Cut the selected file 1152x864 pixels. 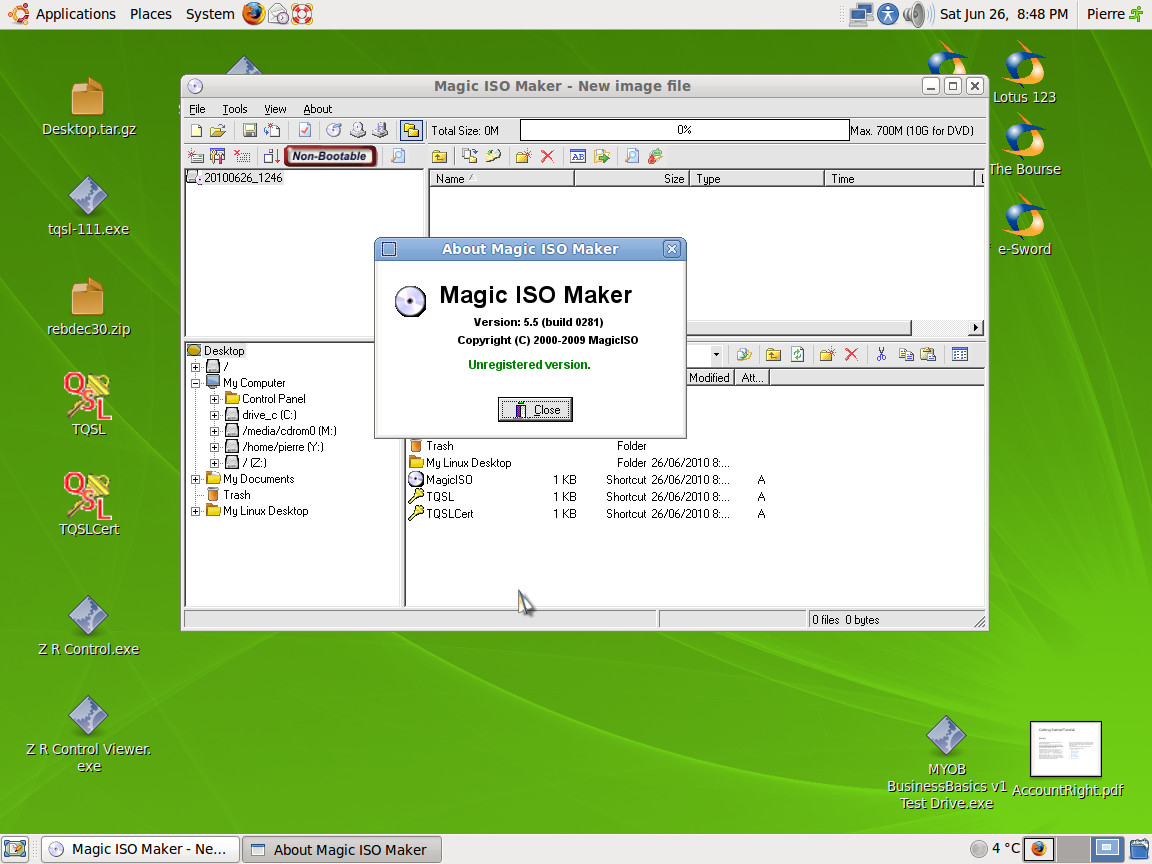[x=881, y=354]
